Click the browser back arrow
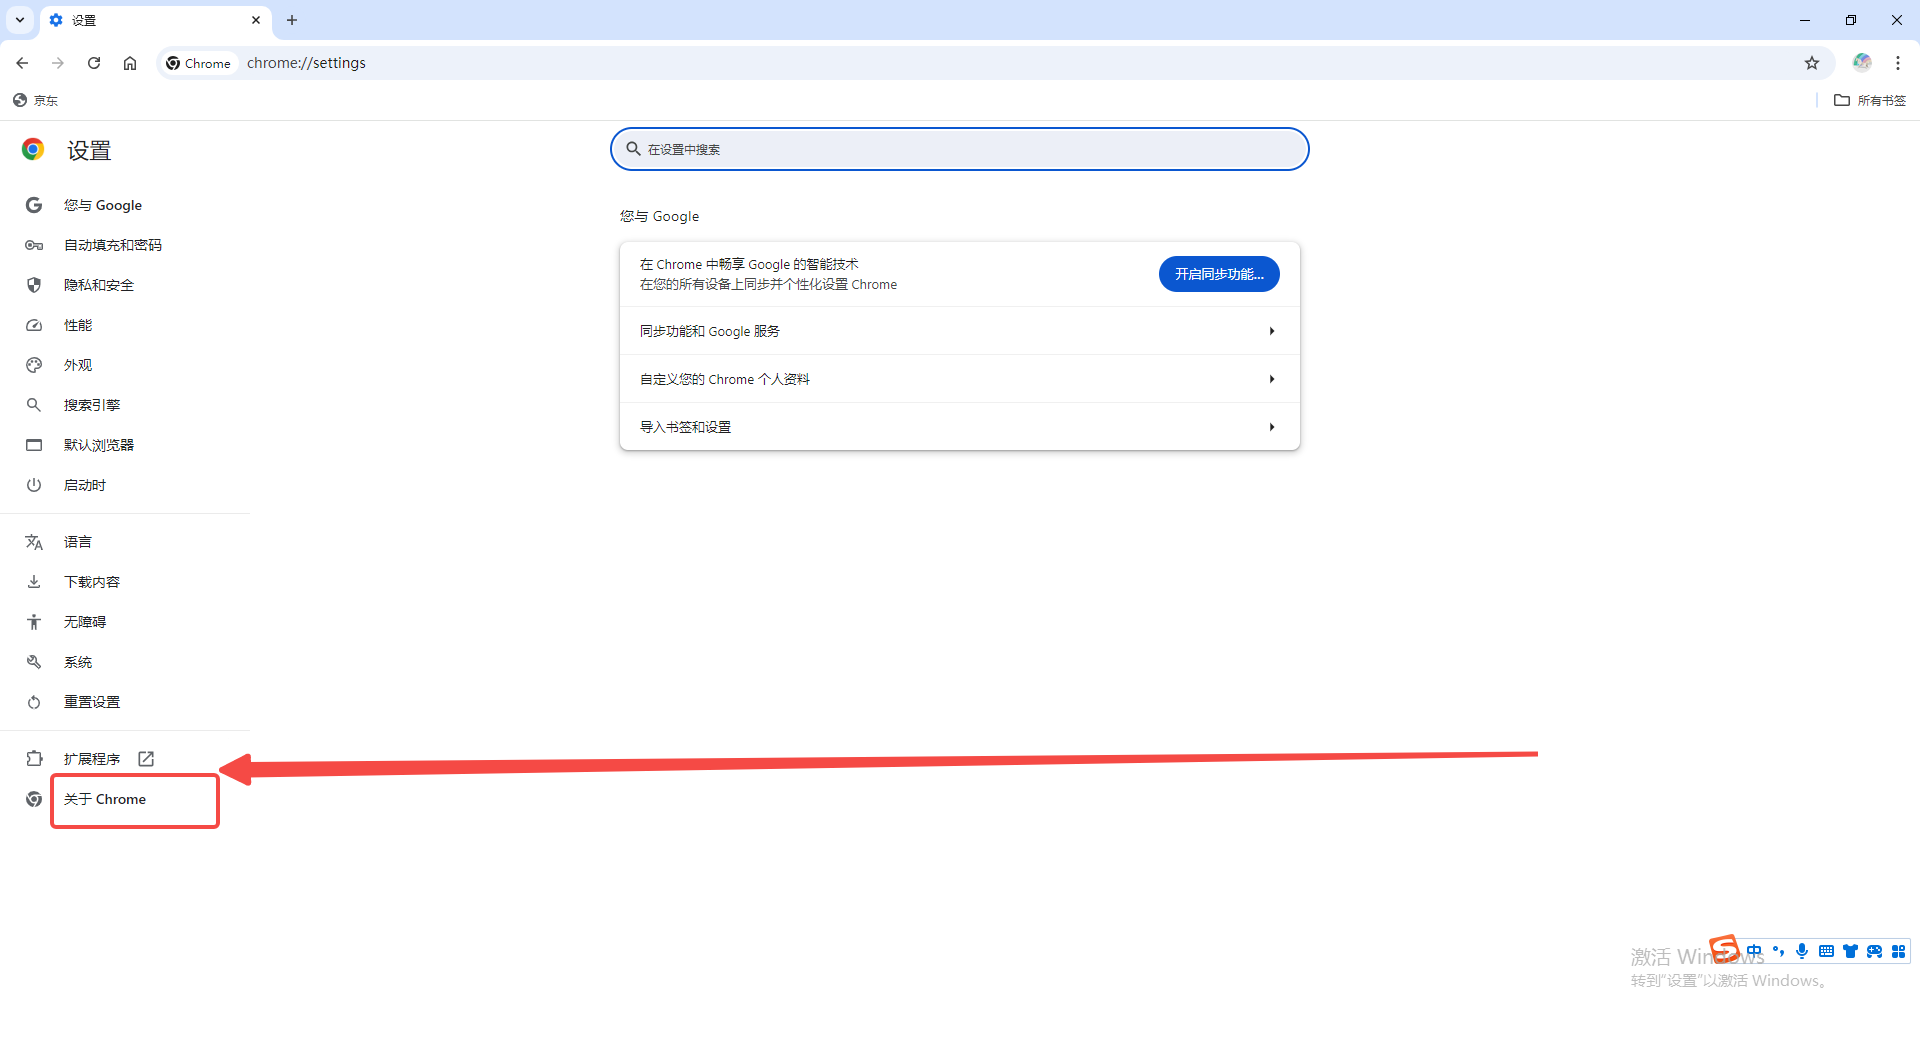The image size is (1920, 1040). click(x=22, y=63)
